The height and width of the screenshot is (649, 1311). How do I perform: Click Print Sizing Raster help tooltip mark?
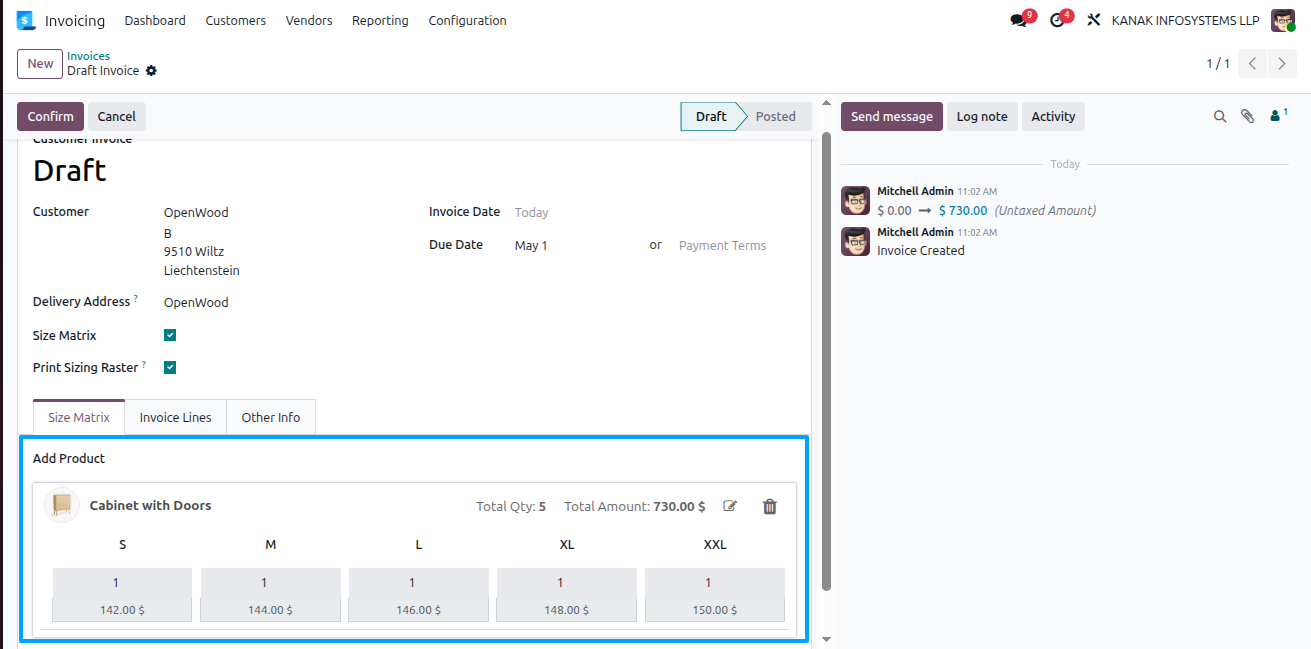[x=144, y=365]
